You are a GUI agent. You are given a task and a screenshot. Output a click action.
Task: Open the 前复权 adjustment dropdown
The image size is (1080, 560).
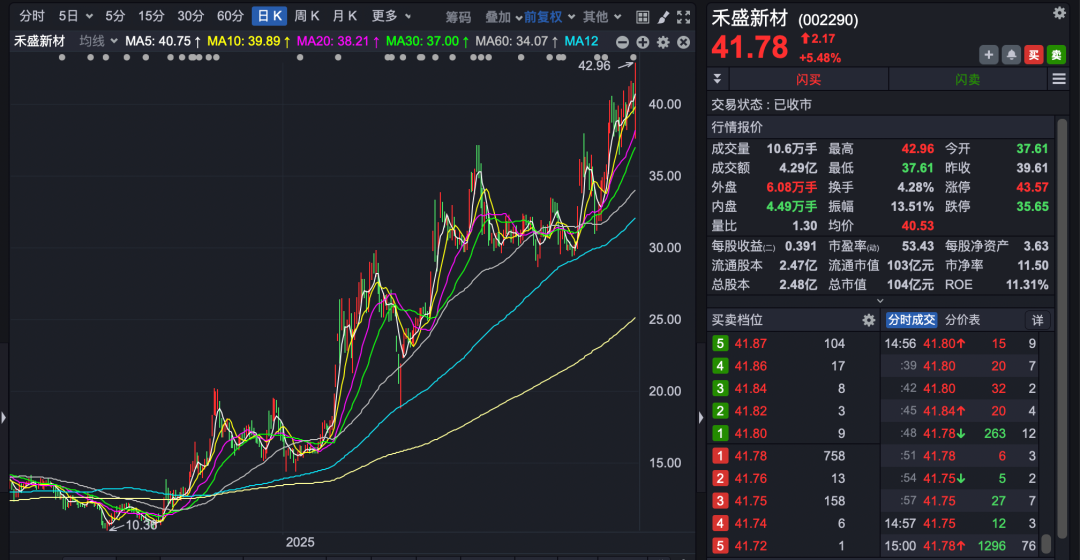[549, 16]
